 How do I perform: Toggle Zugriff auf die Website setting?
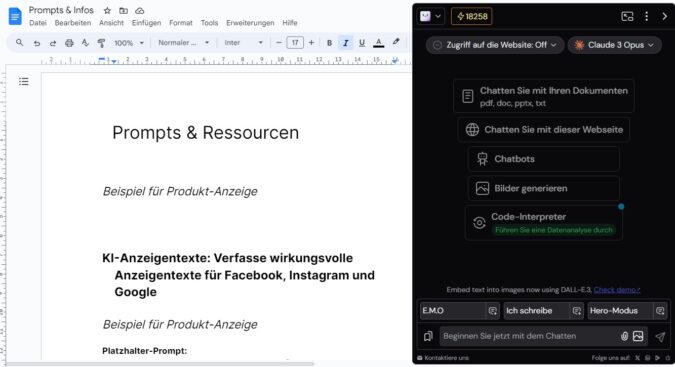(x=495, y=45)
